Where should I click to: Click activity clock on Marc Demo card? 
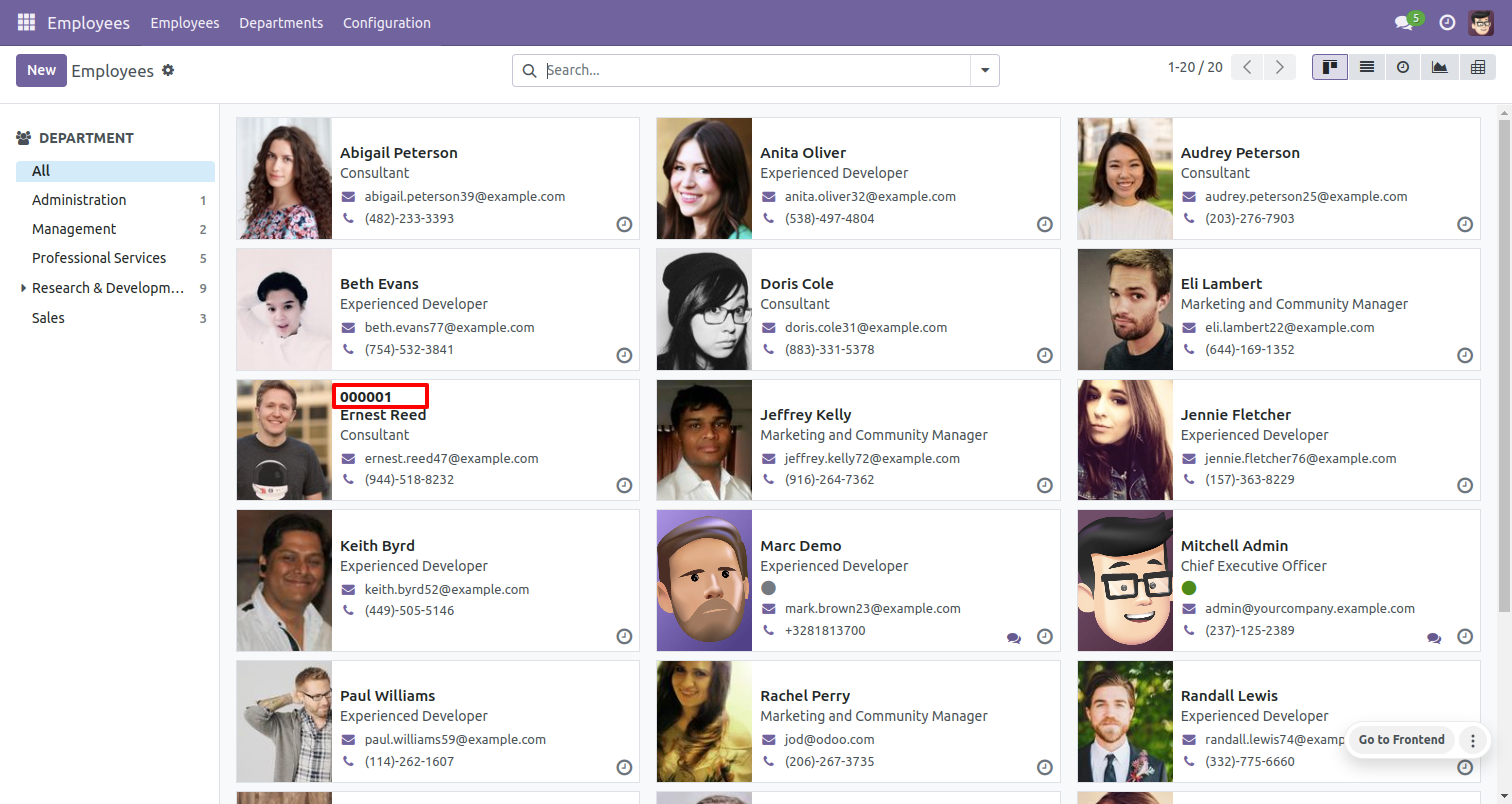[x=1045, y=636]
